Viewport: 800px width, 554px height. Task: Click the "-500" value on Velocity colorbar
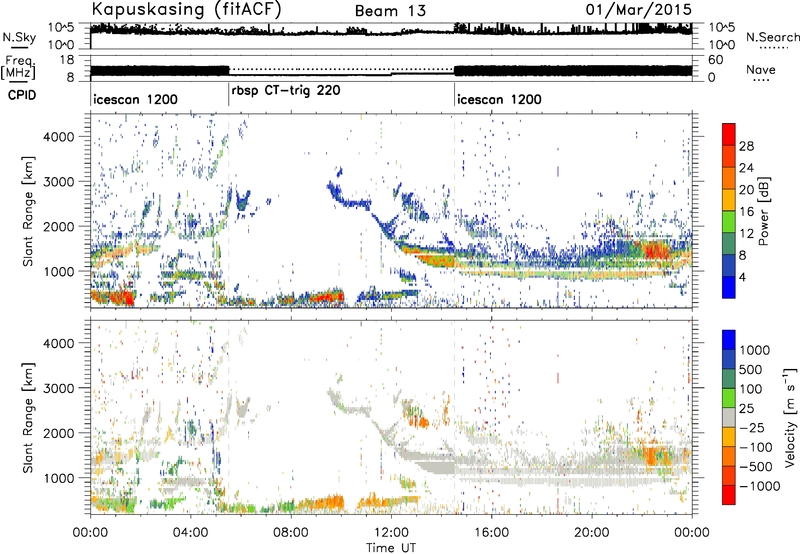[756, 467]
